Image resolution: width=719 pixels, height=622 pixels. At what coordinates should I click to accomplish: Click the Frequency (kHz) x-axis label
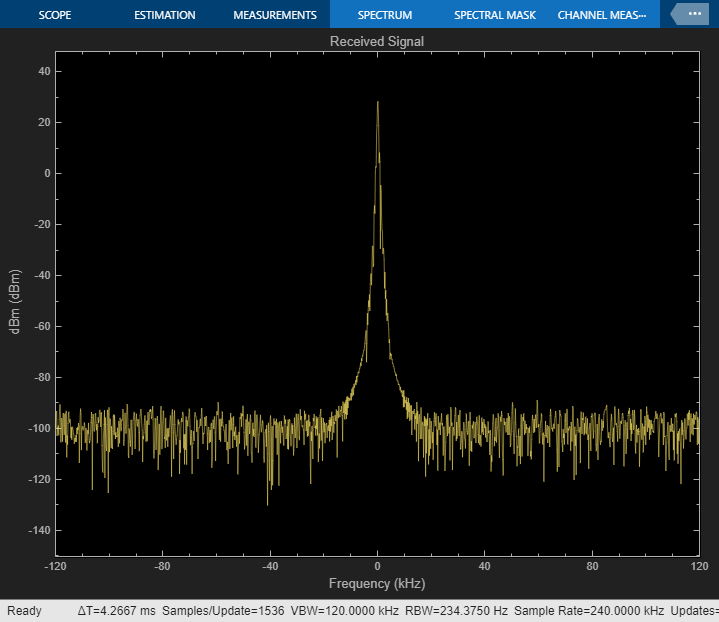point(377,582)
